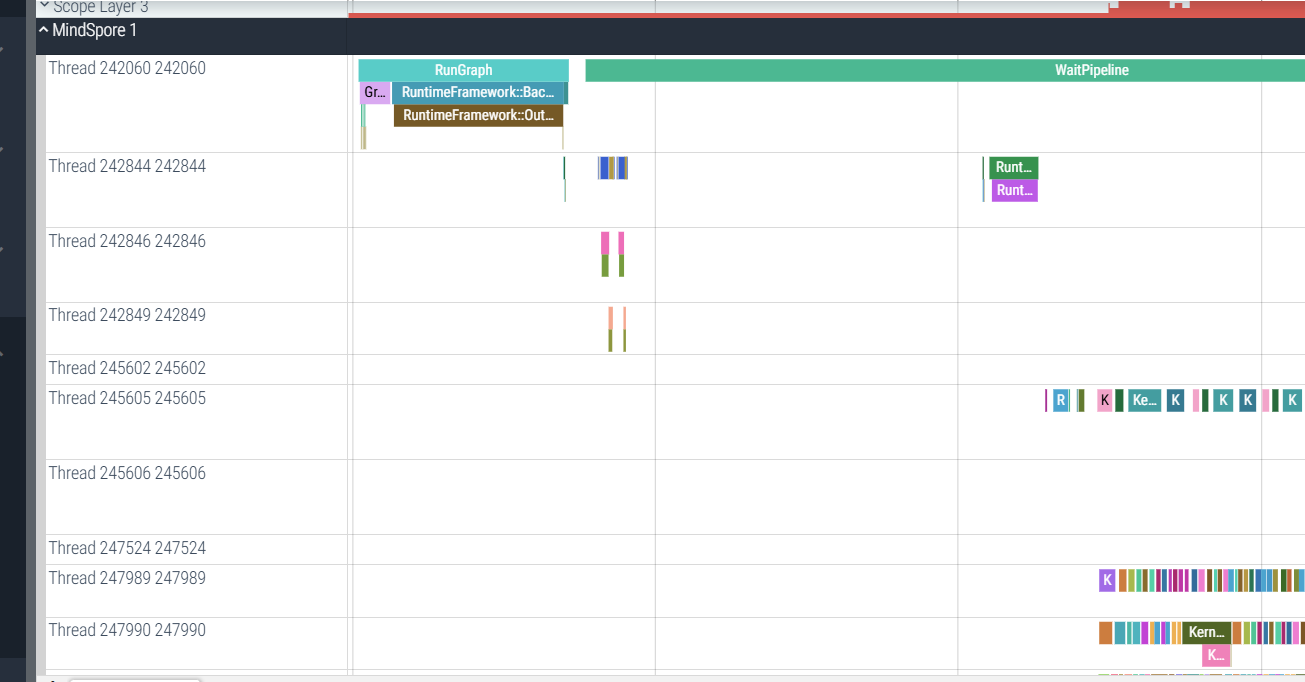This screenshot has height=682, width=1305.
Task: Select the purple K slice in Thread 247989
Action: [1106, 580]
